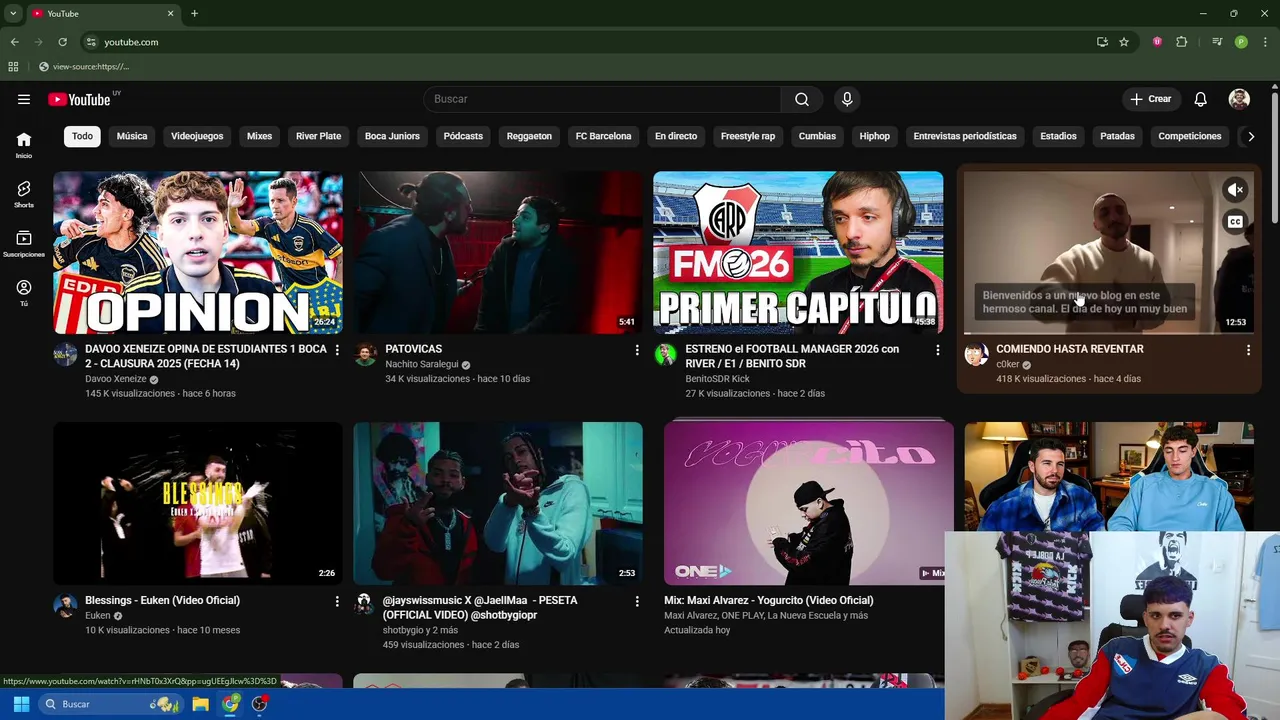
Task: Open the account avatar menu
Action: click(1239, 99)
